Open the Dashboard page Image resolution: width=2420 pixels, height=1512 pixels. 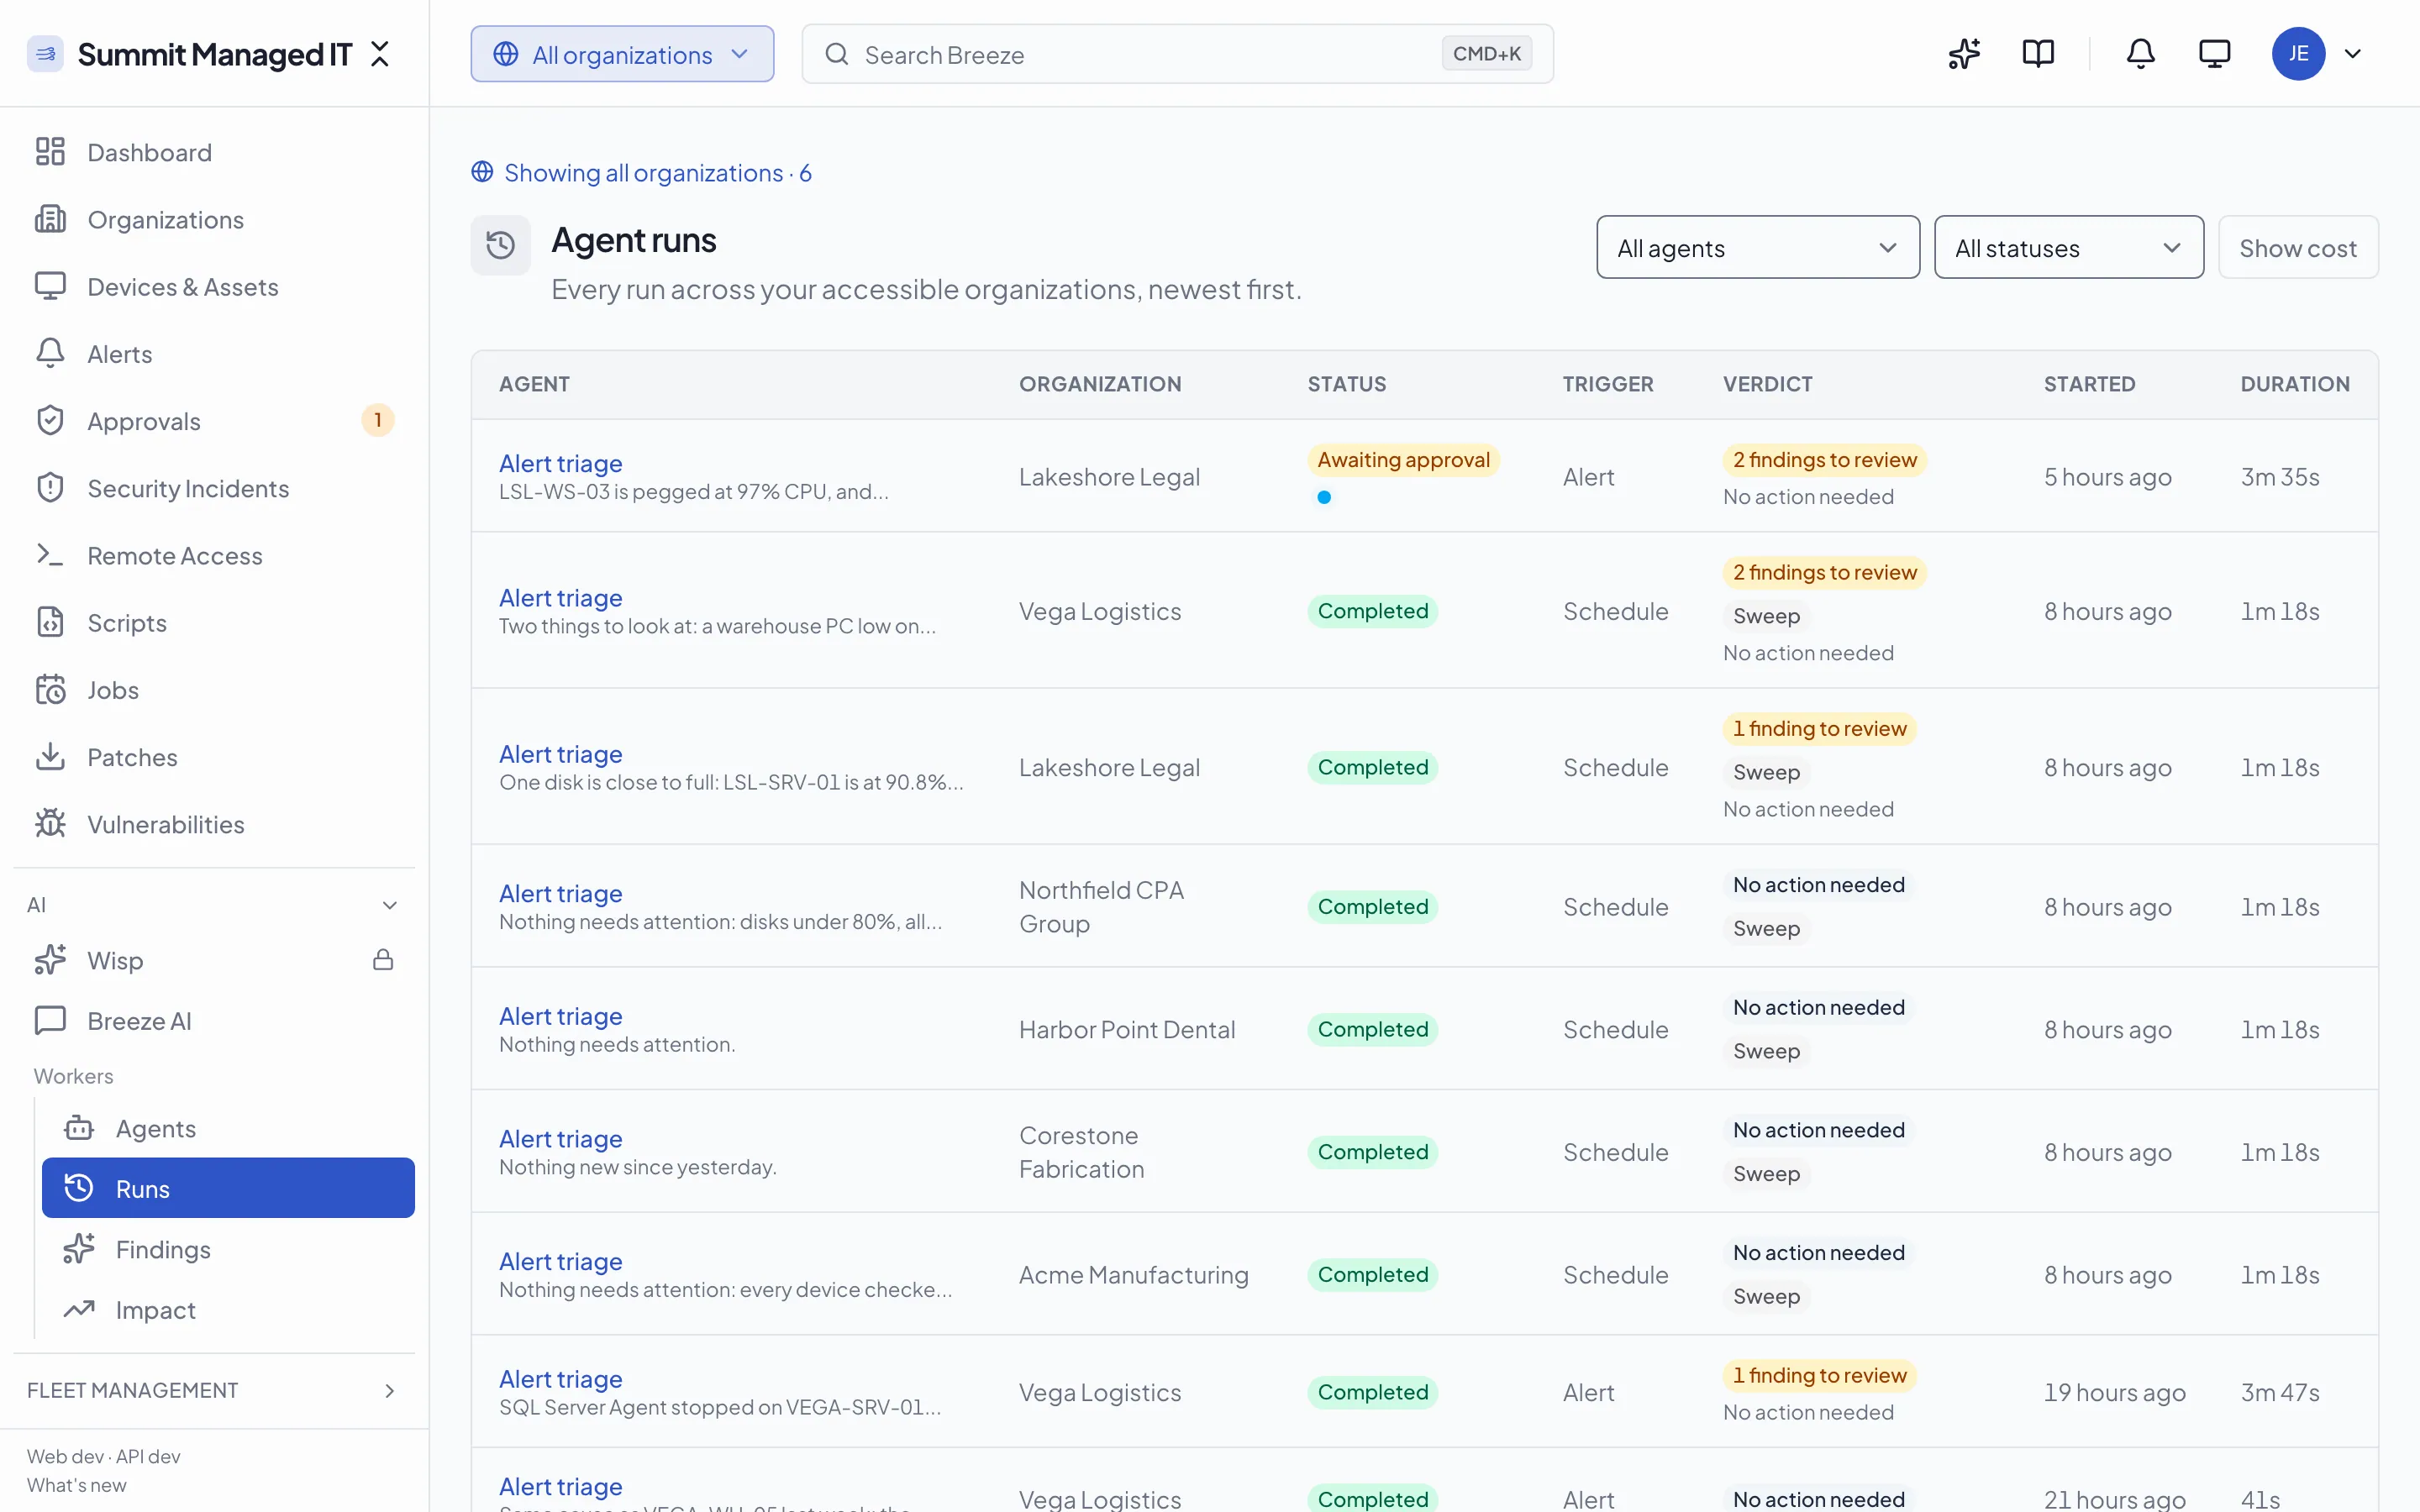click(x=214, y=152)
